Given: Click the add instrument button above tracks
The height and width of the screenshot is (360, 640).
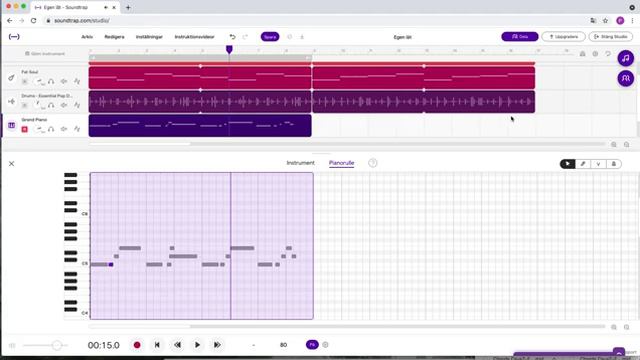Looking at the screenshot, I should (x=45, y=53).
